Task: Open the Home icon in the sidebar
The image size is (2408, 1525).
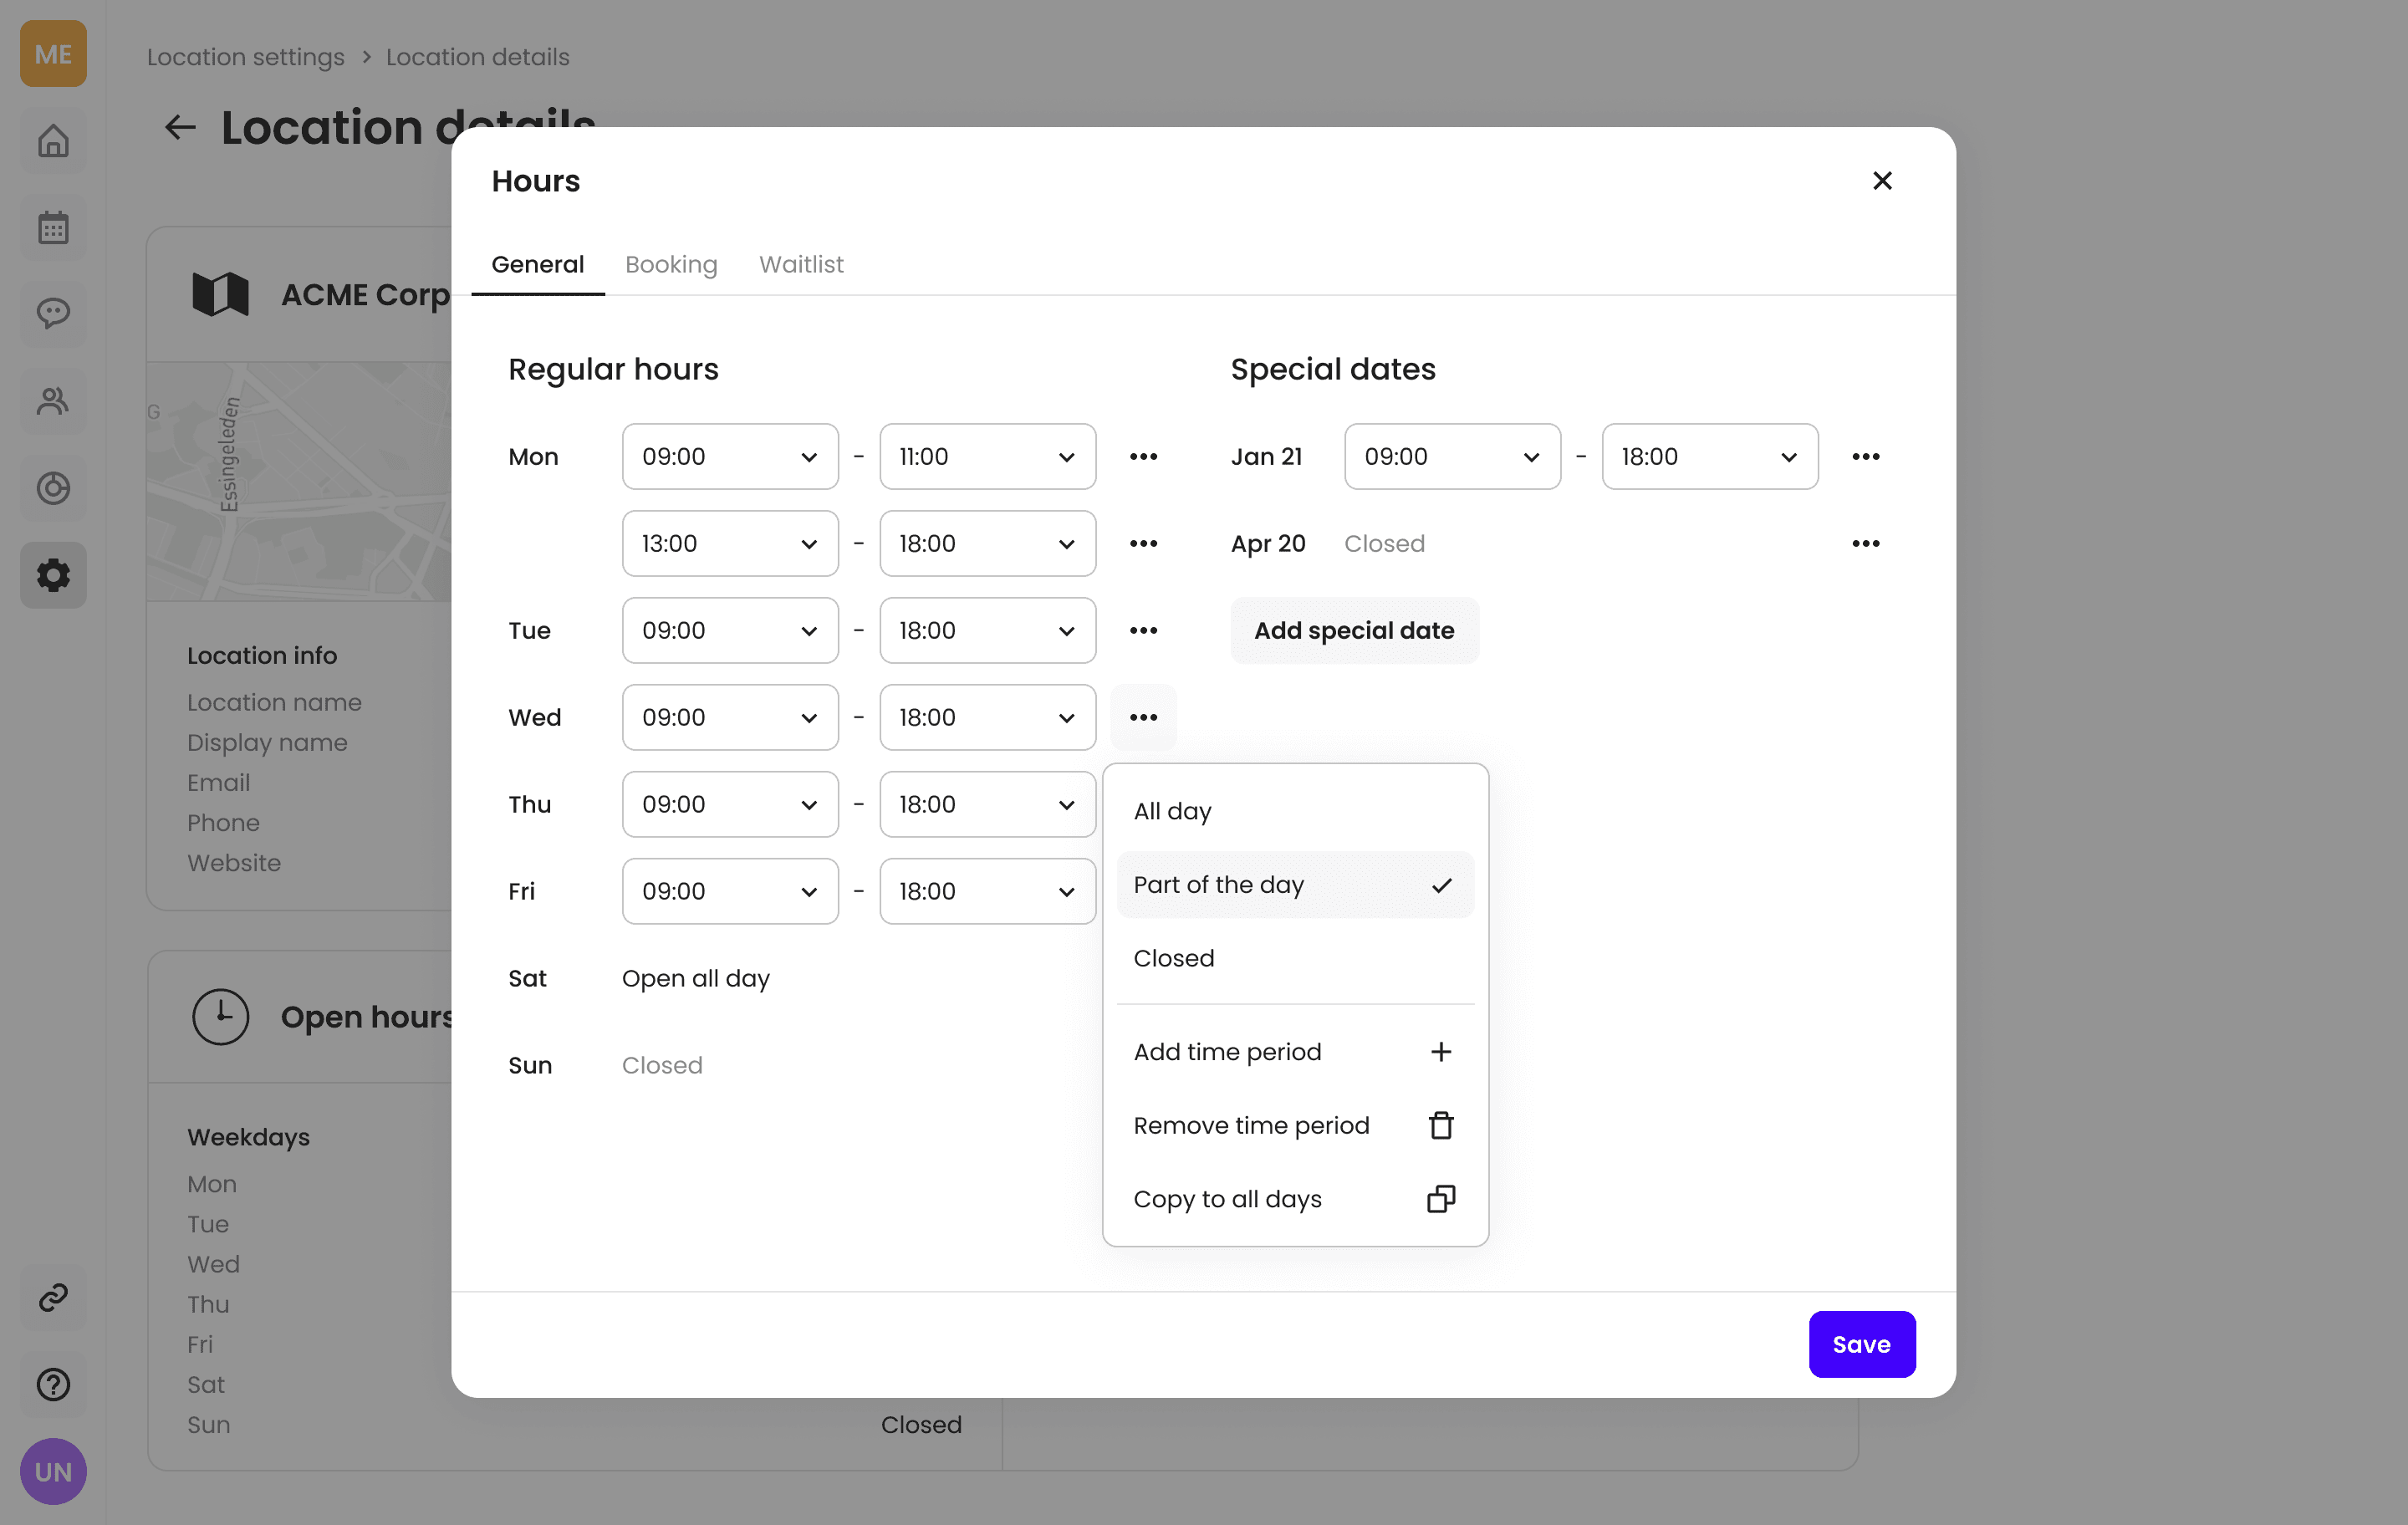Action: tap(53, 141)
